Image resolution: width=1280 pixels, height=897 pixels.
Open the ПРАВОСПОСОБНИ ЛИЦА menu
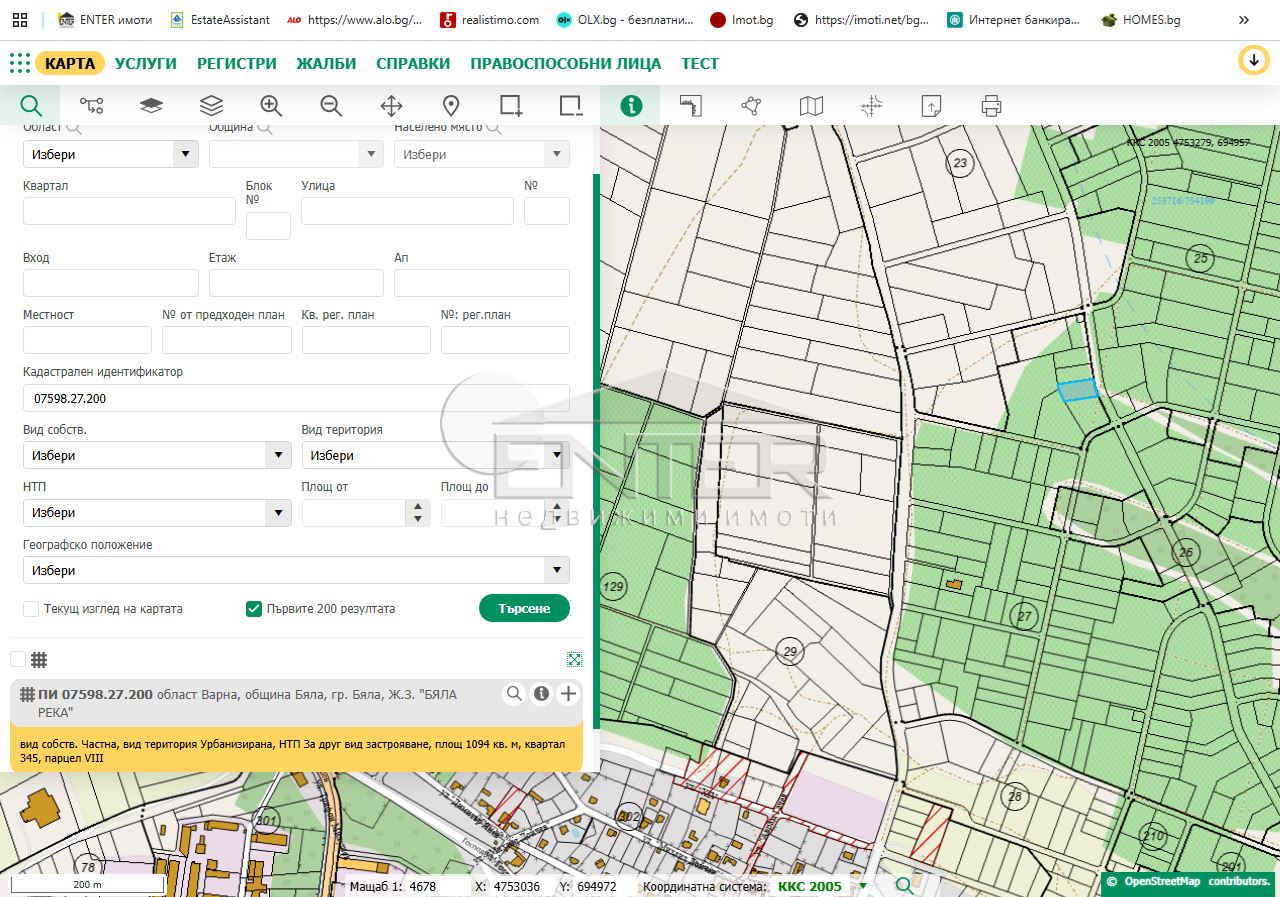pos(566,63)
